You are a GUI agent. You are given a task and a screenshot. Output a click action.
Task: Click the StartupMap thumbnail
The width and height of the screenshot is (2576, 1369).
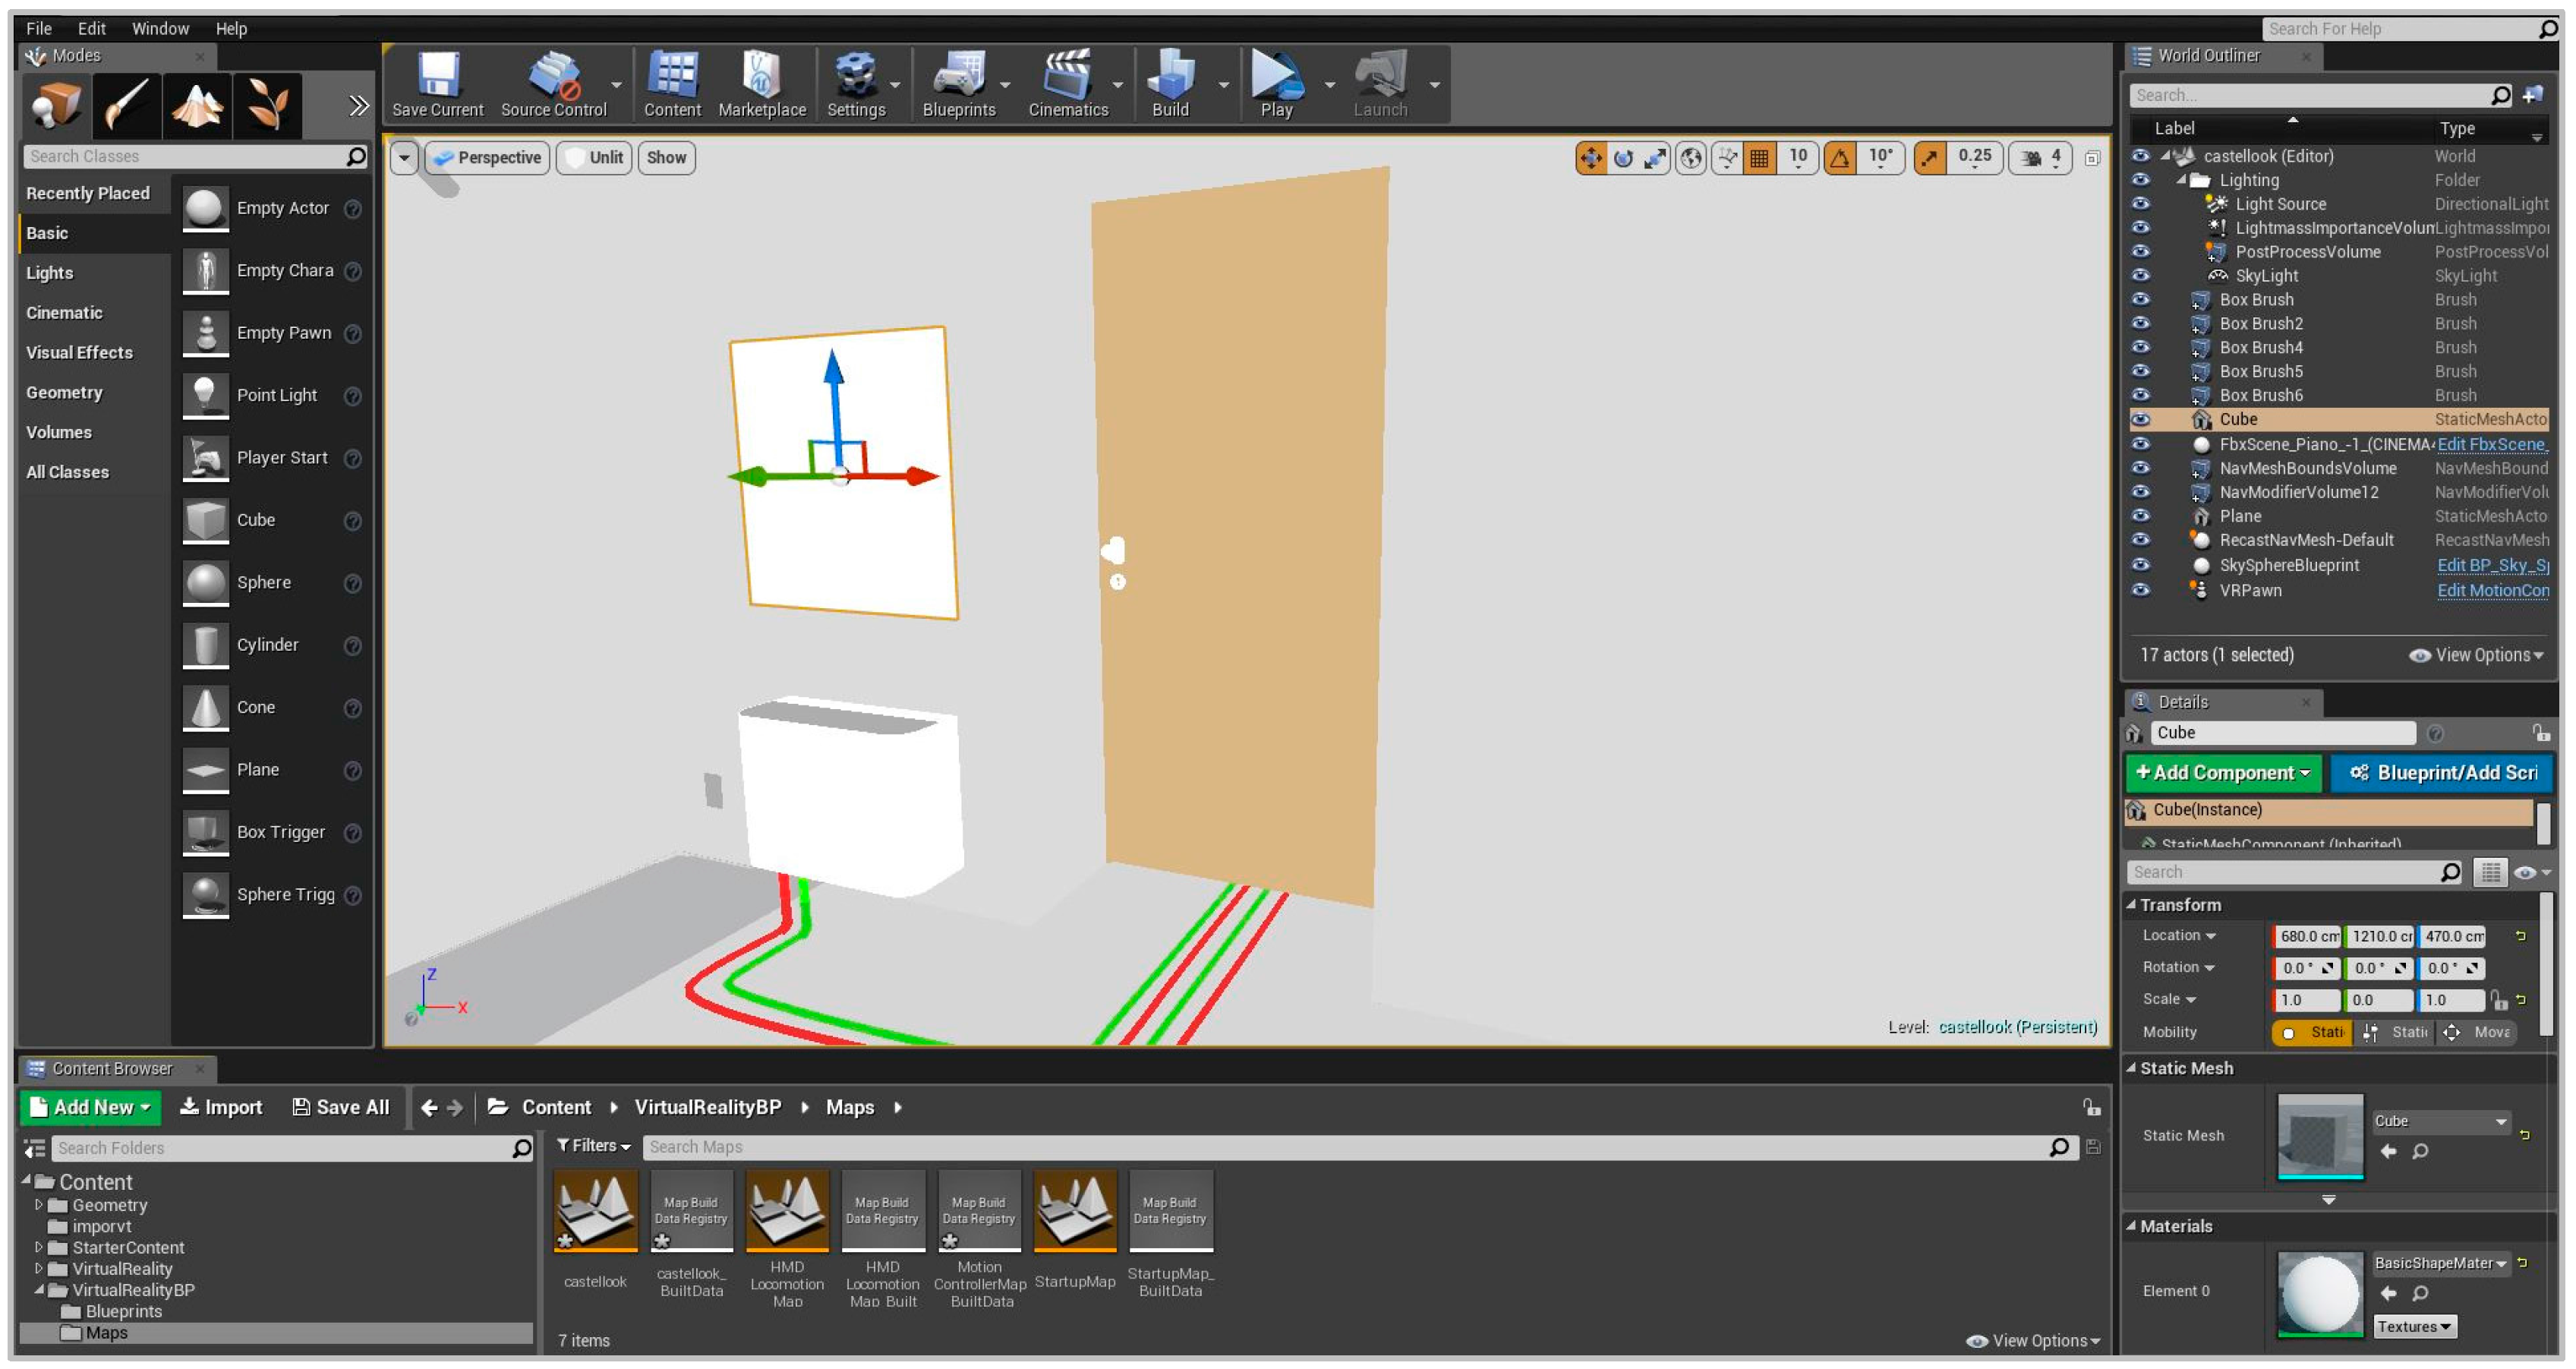click(x=1074, y=1210)
